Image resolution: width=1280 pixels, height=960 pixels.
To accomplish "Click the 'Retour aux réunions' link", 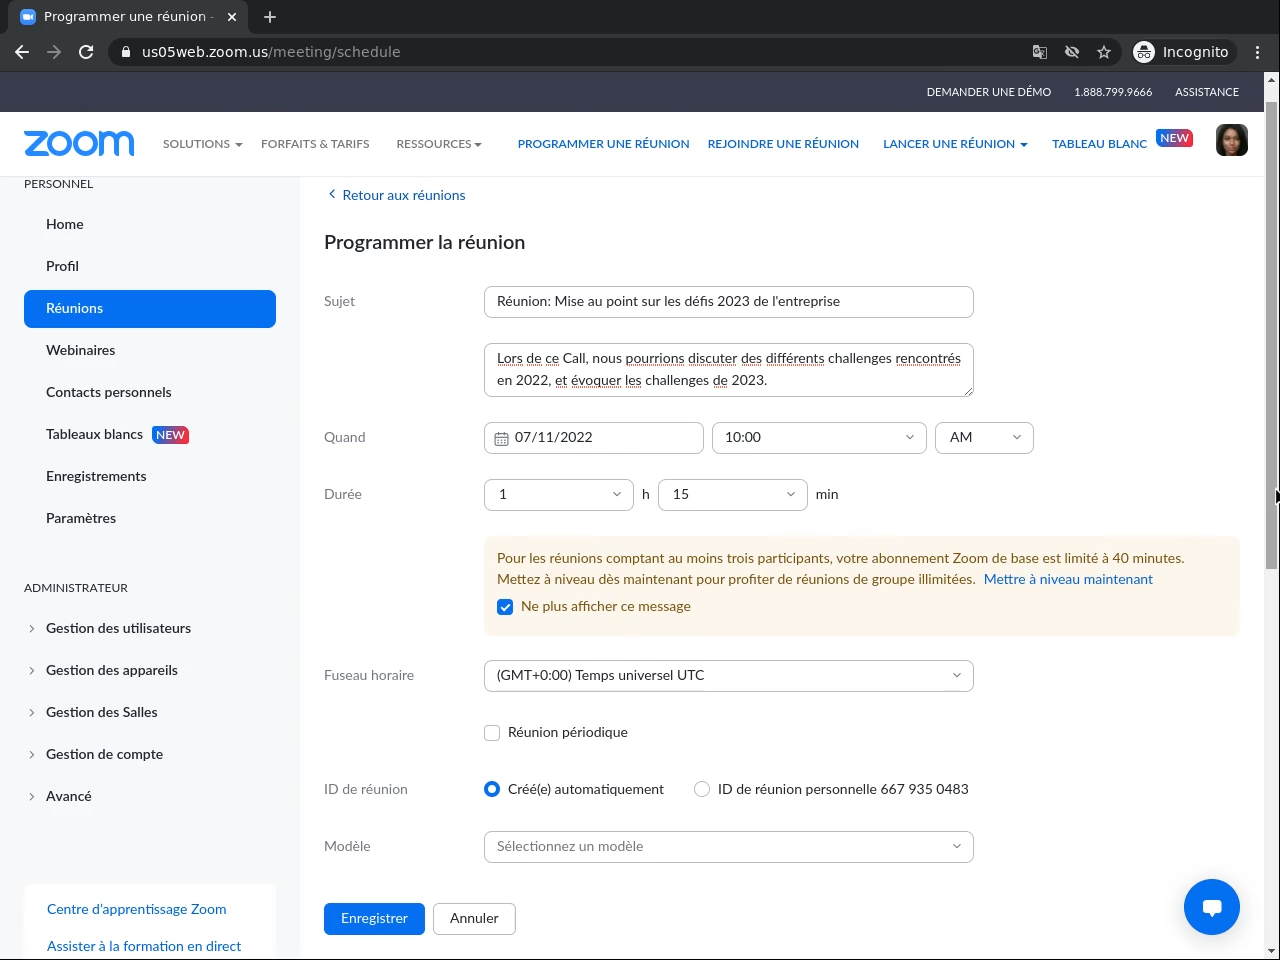I will [403, 196].
